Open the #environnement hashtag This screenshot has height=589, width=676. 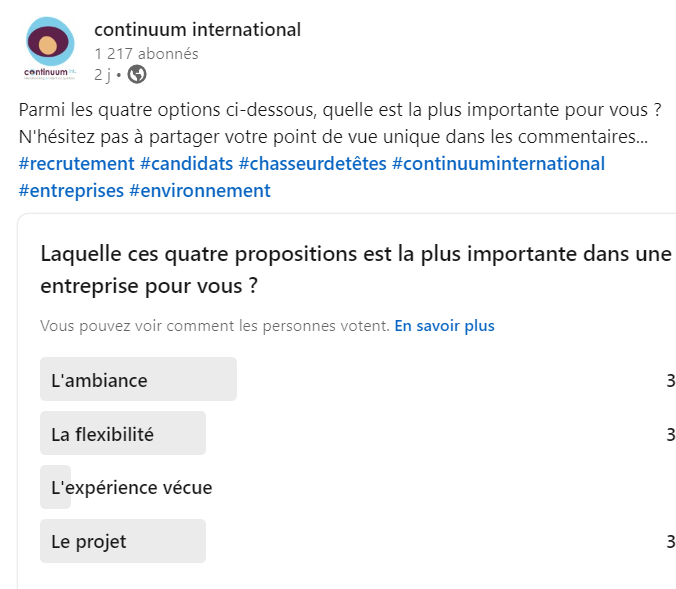click(200, 190)
